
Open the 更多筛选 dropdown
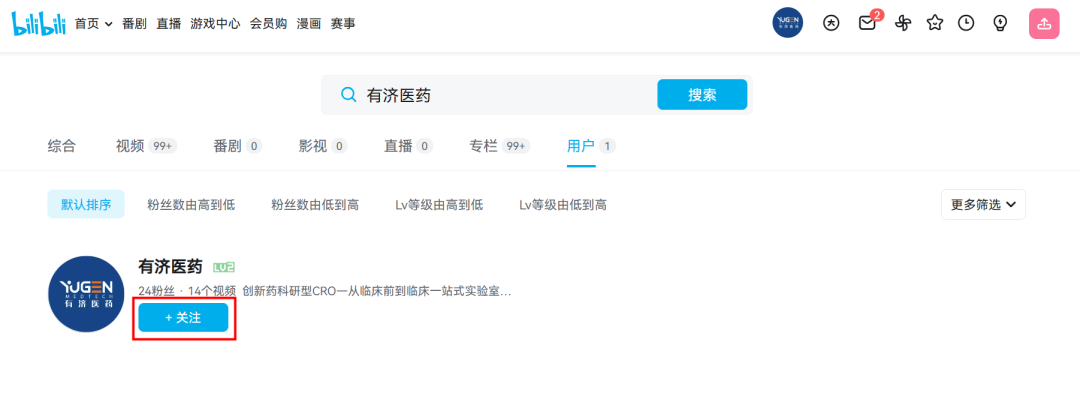coord(983,205)
